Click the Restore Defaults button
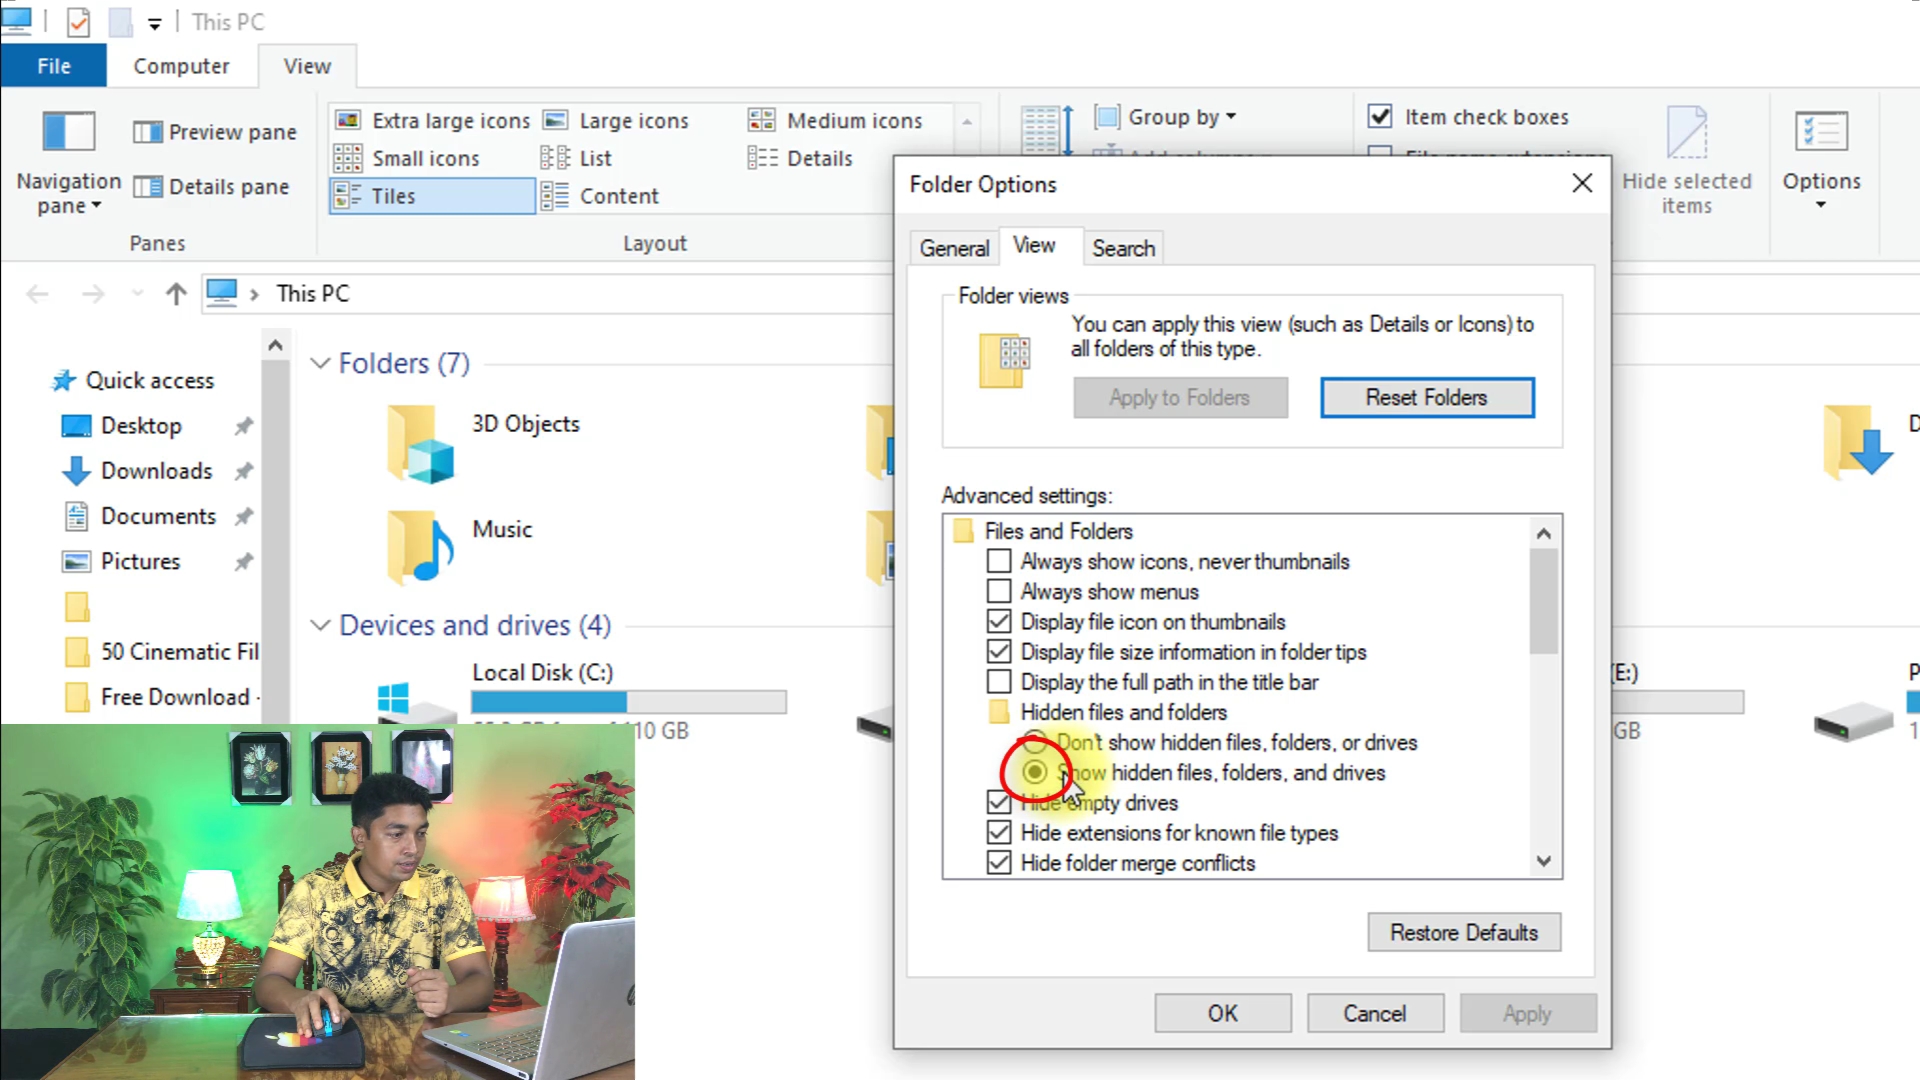The width and height of the screenshot is (1920, 1080). click(1463, 932)
